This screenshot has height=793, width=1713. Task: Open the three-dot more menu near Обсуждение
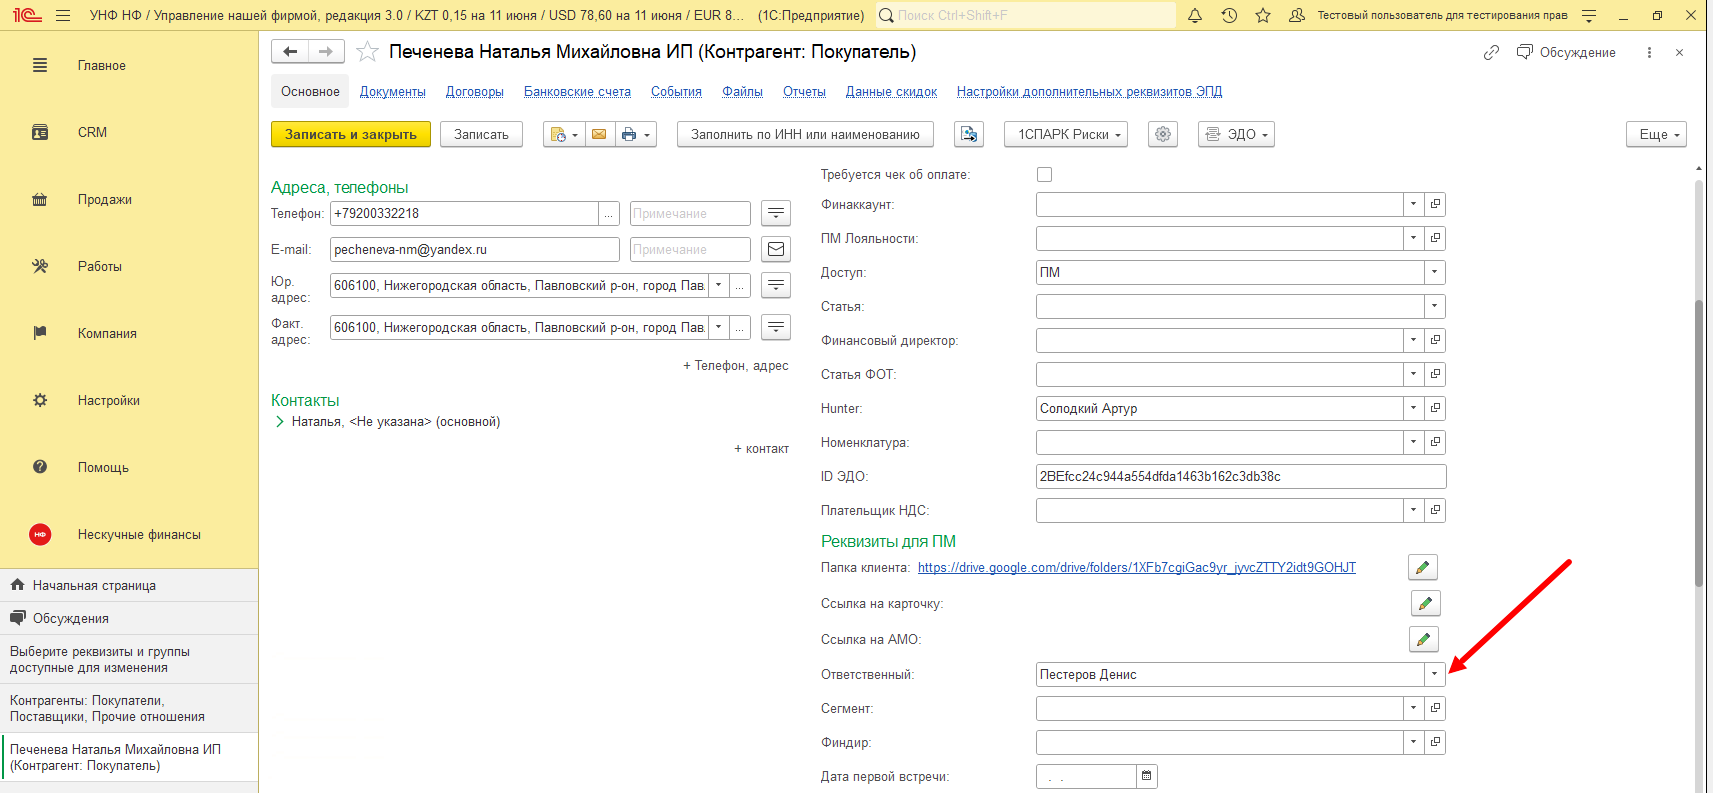pyautogui.click(x=1649, y=52)
